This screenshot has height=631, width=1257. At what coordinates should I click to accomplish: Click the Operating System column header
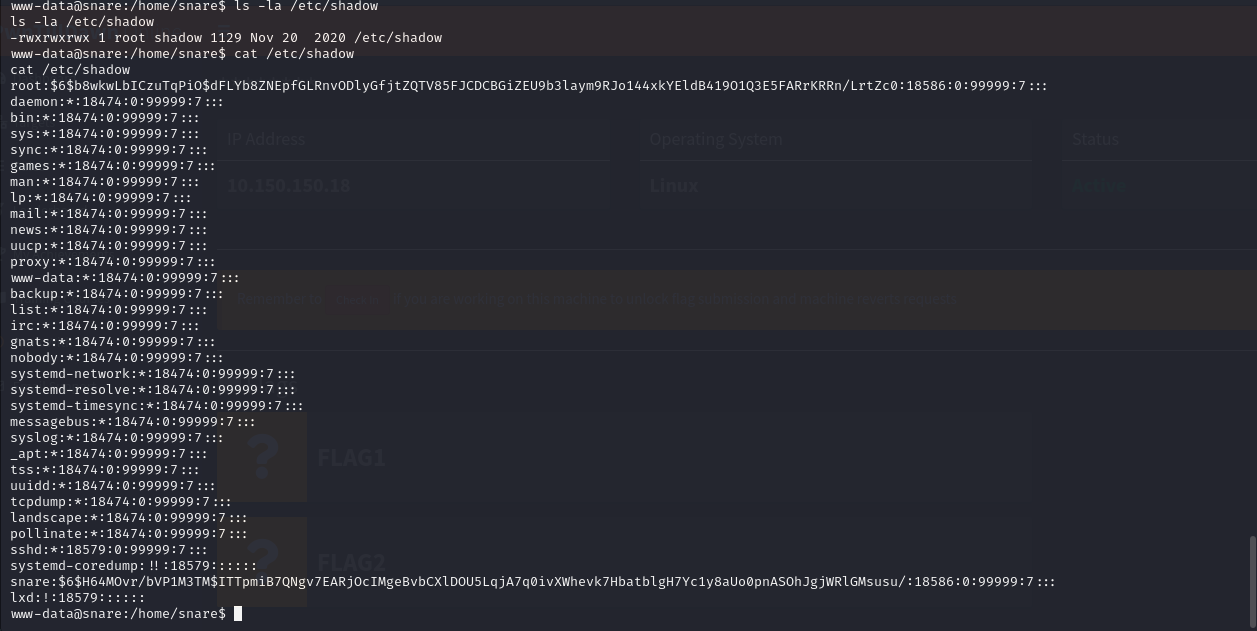(715, 139)
